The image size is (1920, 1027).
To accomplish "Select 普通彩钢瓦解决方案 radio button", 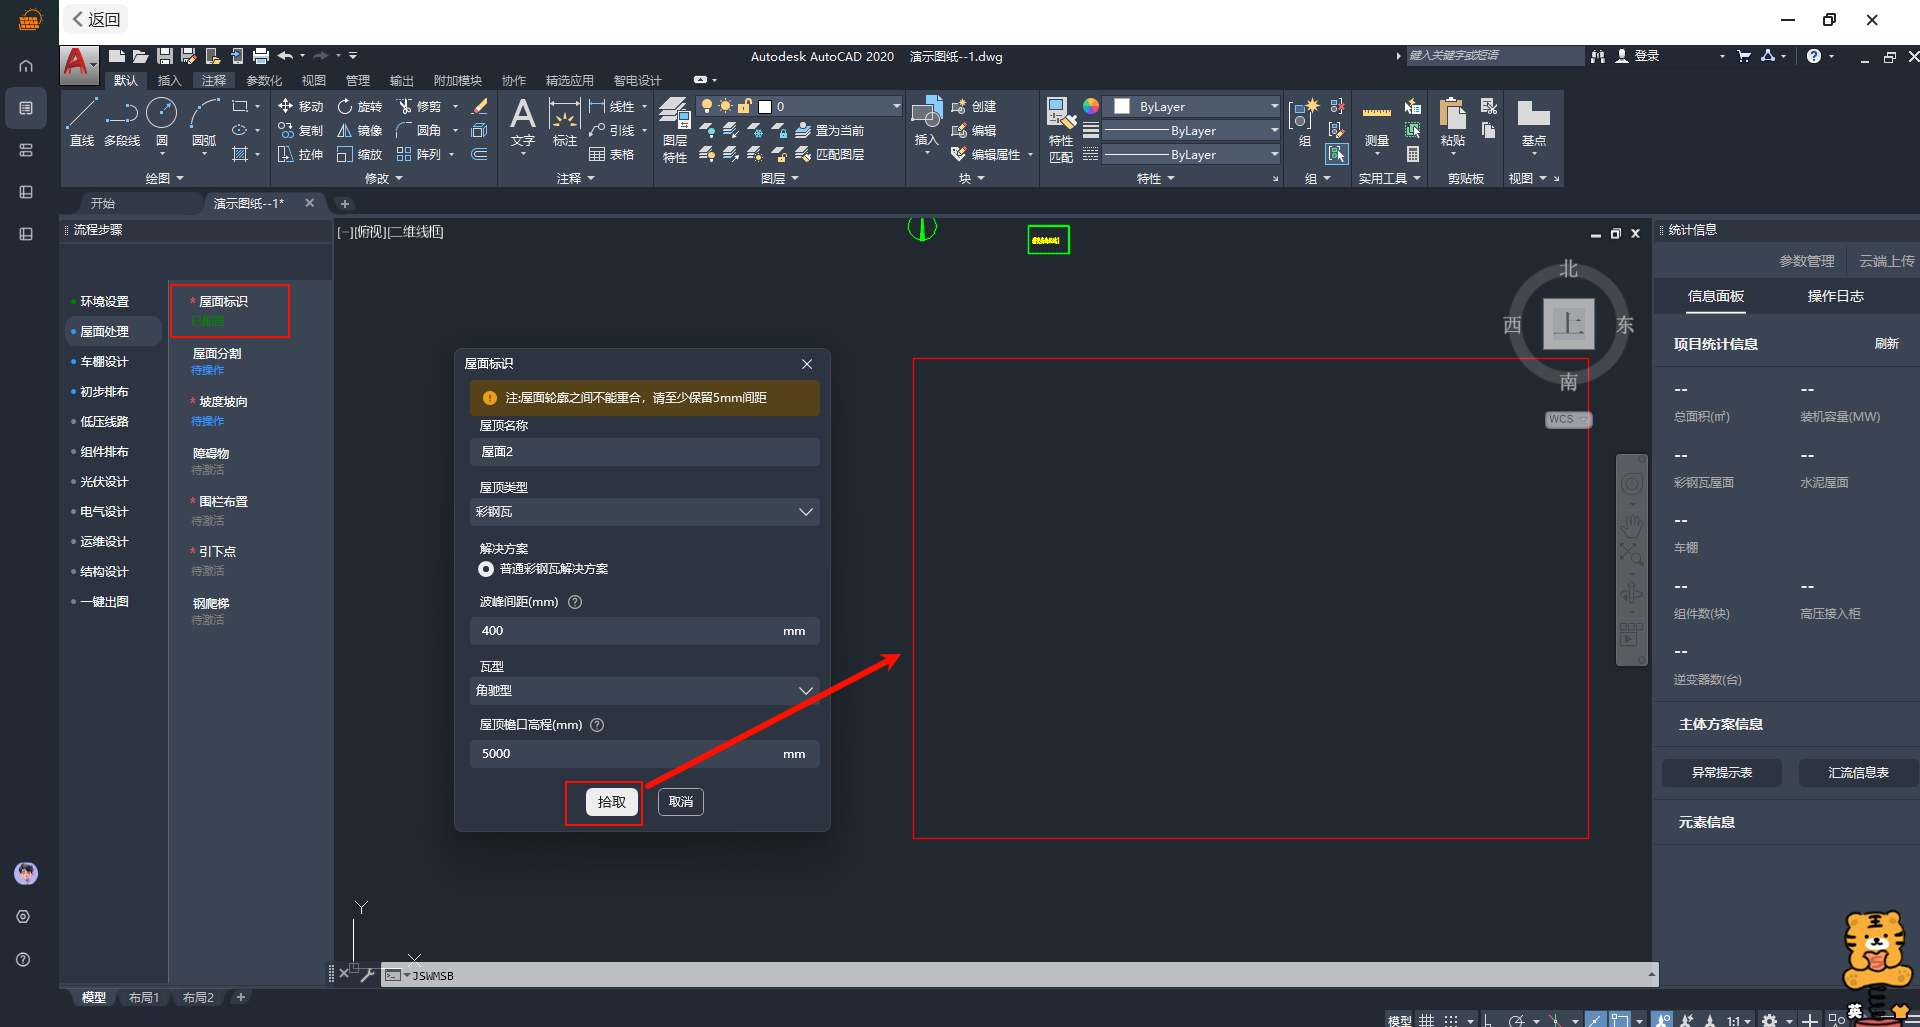I will [486, 569].
